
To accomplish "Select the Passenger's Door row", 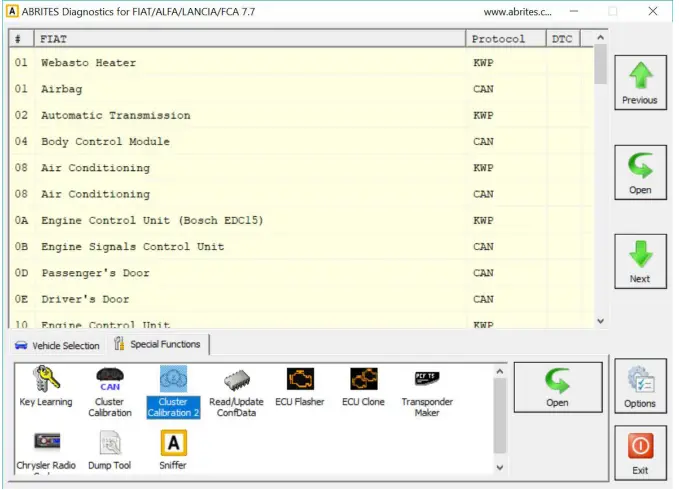I will click(301, 273).
